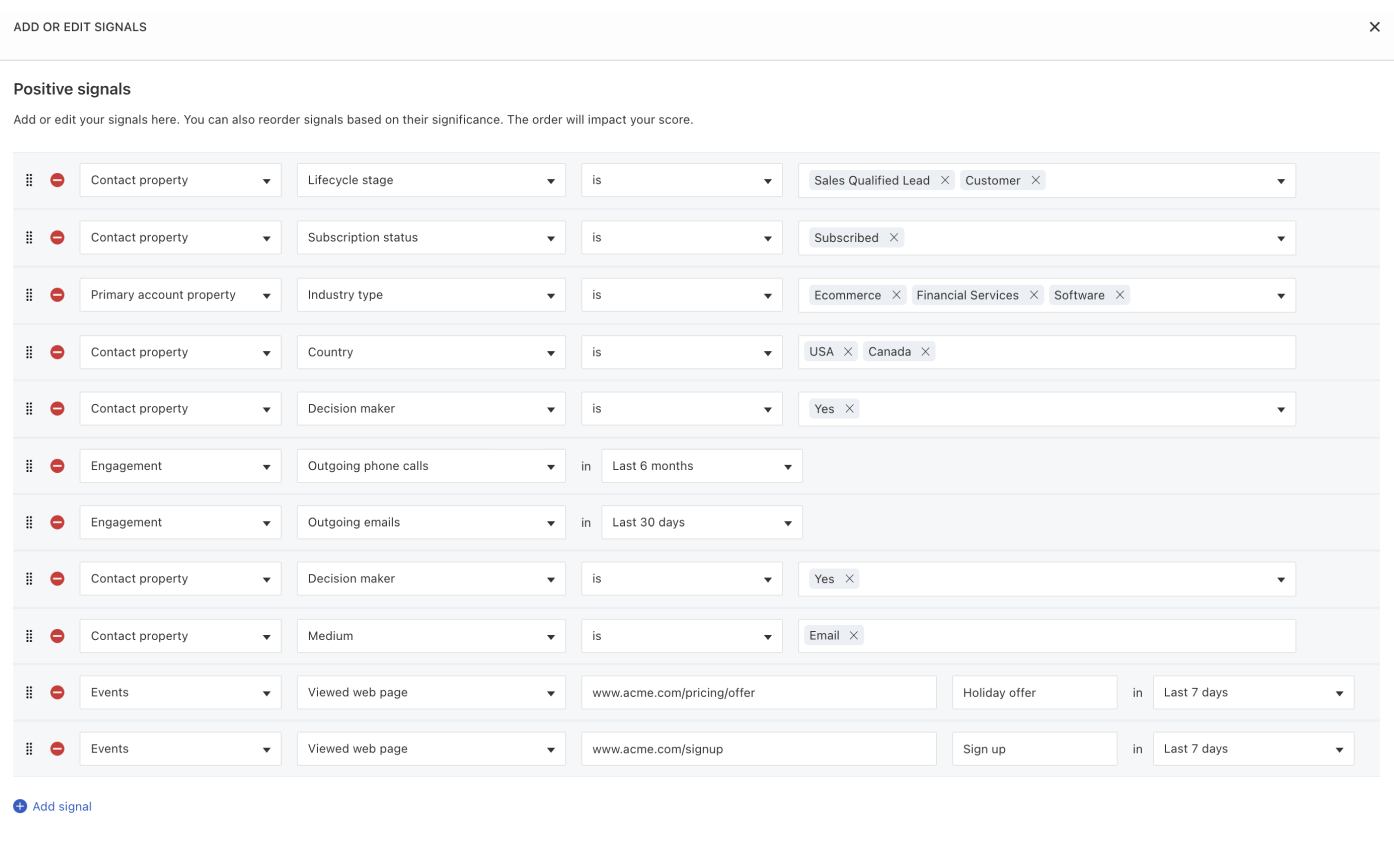The image size is (1394, 850).
Task: Open the Last 30 days dropdown
Action: (x=701, y=522)
